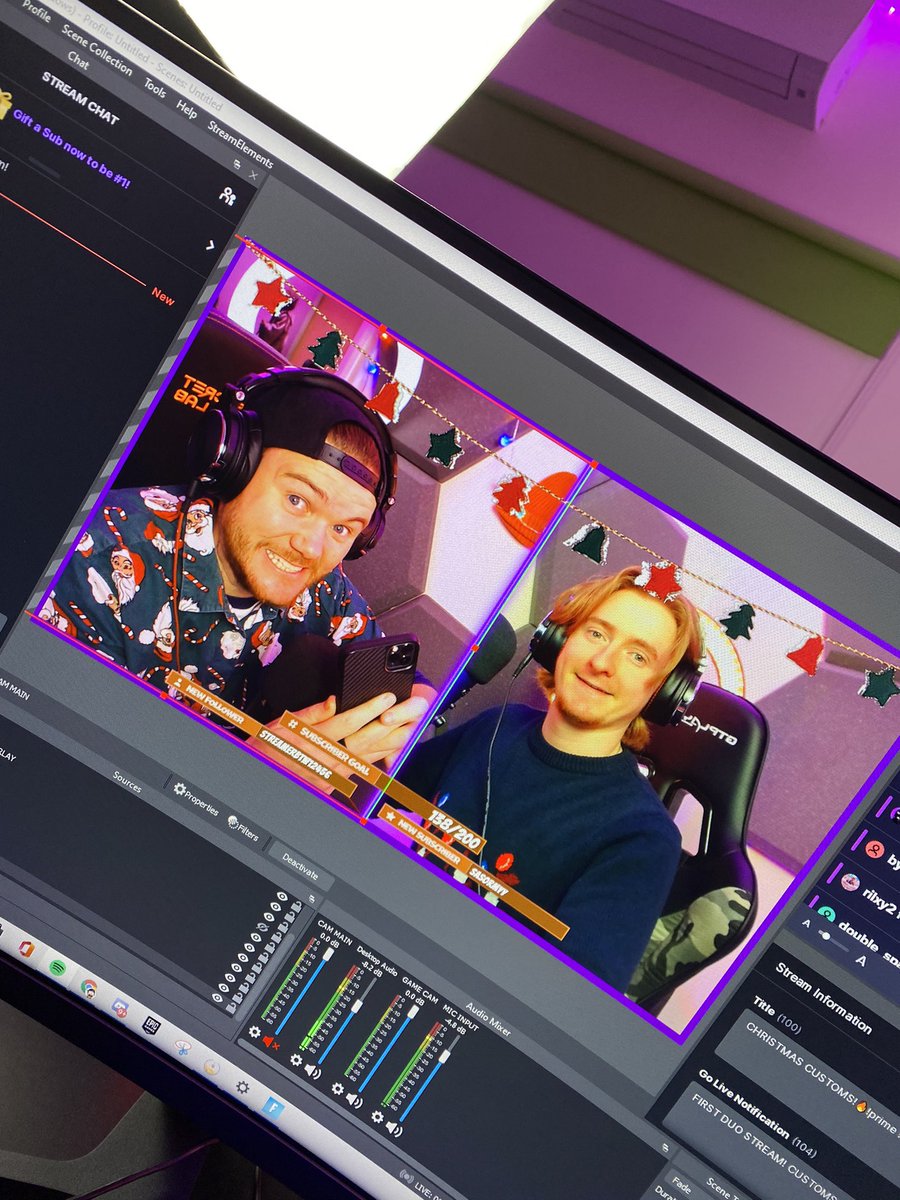Expand the chat leaderboard chevron arrow

coord(211,245)
